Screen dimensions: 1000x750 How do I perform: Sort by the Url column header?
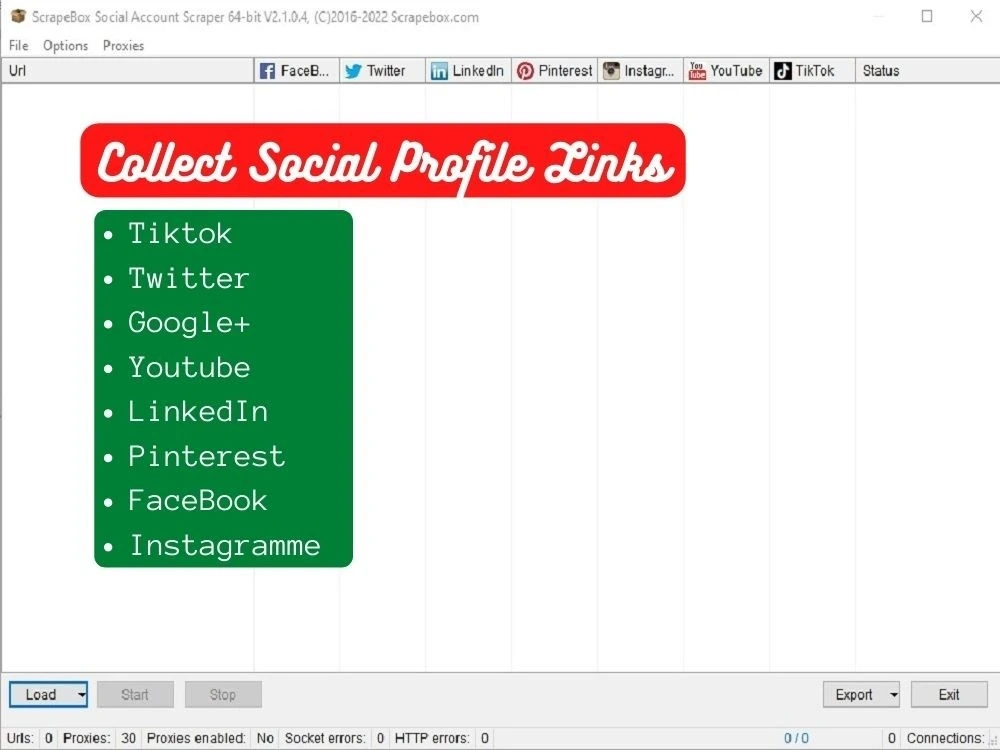[128, 71]
